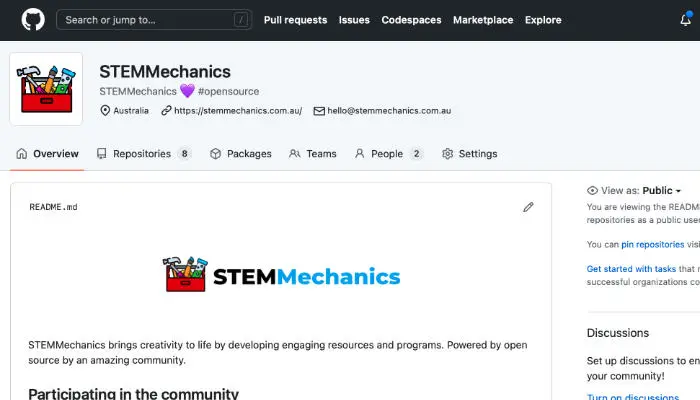Visit the stemmechanics.com.au website link
Screen dimensions: 700x400
(x=238, y=111)
